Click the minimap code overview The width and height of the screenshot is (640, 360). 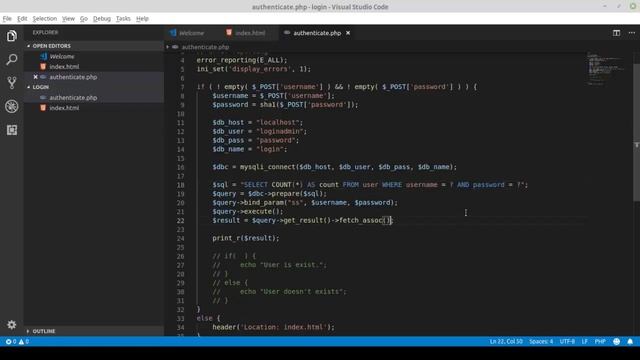click(x=607, y=69)
